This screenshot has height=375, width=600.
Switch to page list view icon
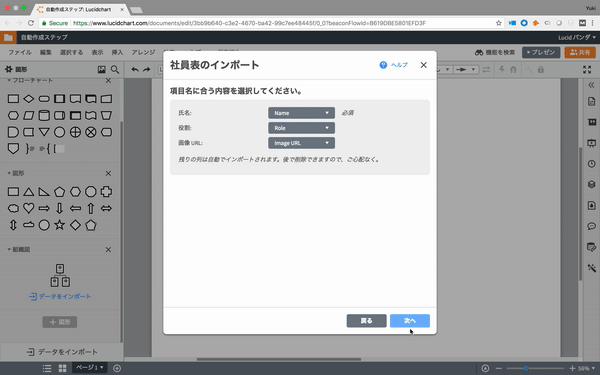[x=47, y=368]
